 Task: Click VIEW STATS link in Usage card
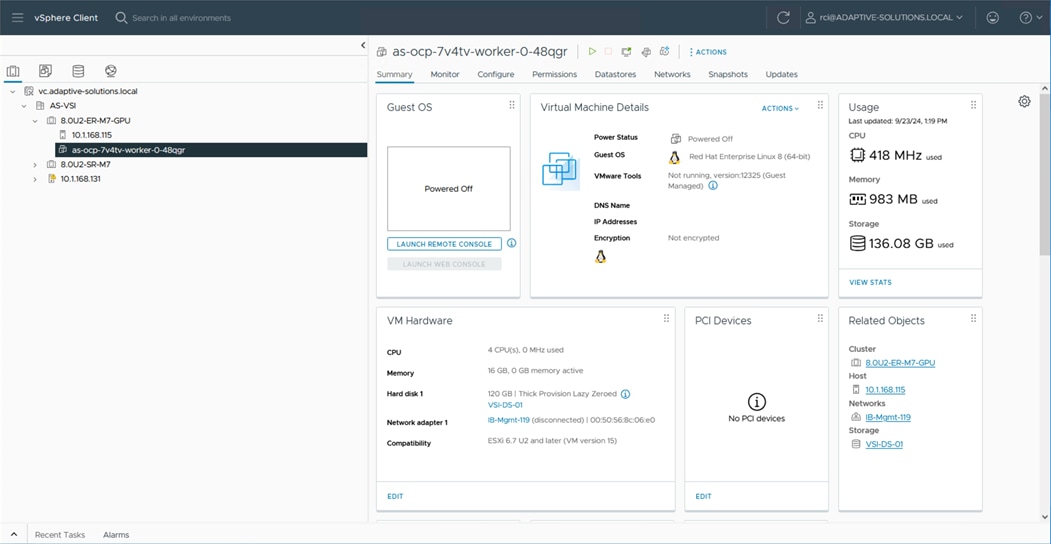tap(870, 283)
